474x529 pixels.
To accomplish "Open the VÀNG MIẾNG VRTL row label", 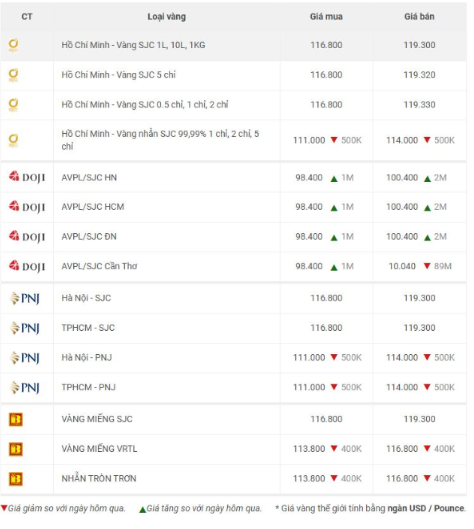I will [99, 449].
